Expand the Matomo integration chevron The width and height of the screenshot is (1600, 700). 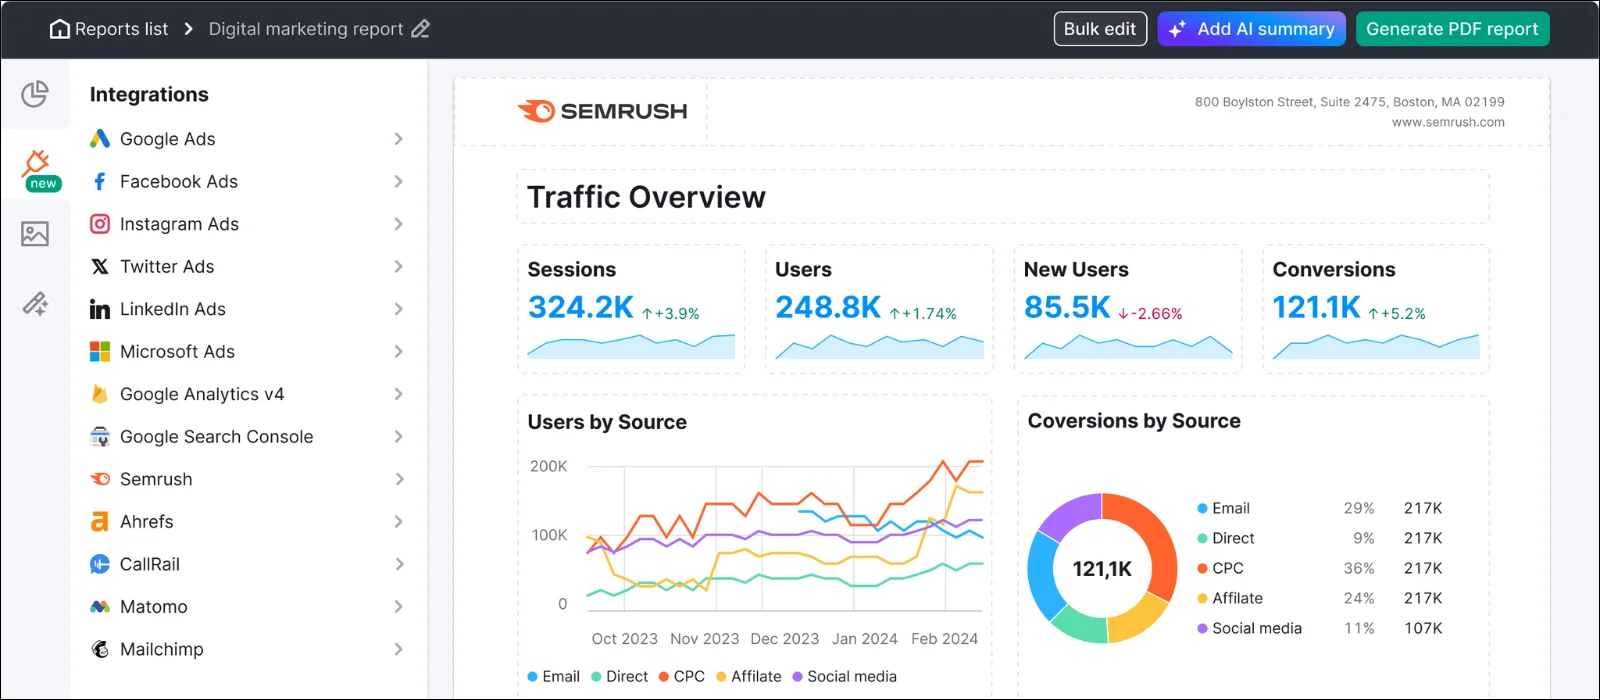click(x=399, y=607)
